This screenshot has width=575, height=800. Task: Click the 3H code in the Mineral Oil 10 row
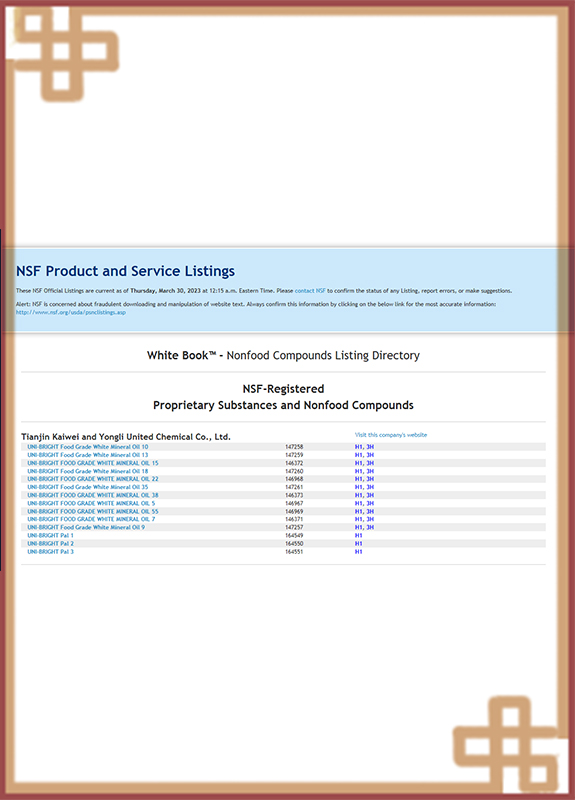(370, 447)
